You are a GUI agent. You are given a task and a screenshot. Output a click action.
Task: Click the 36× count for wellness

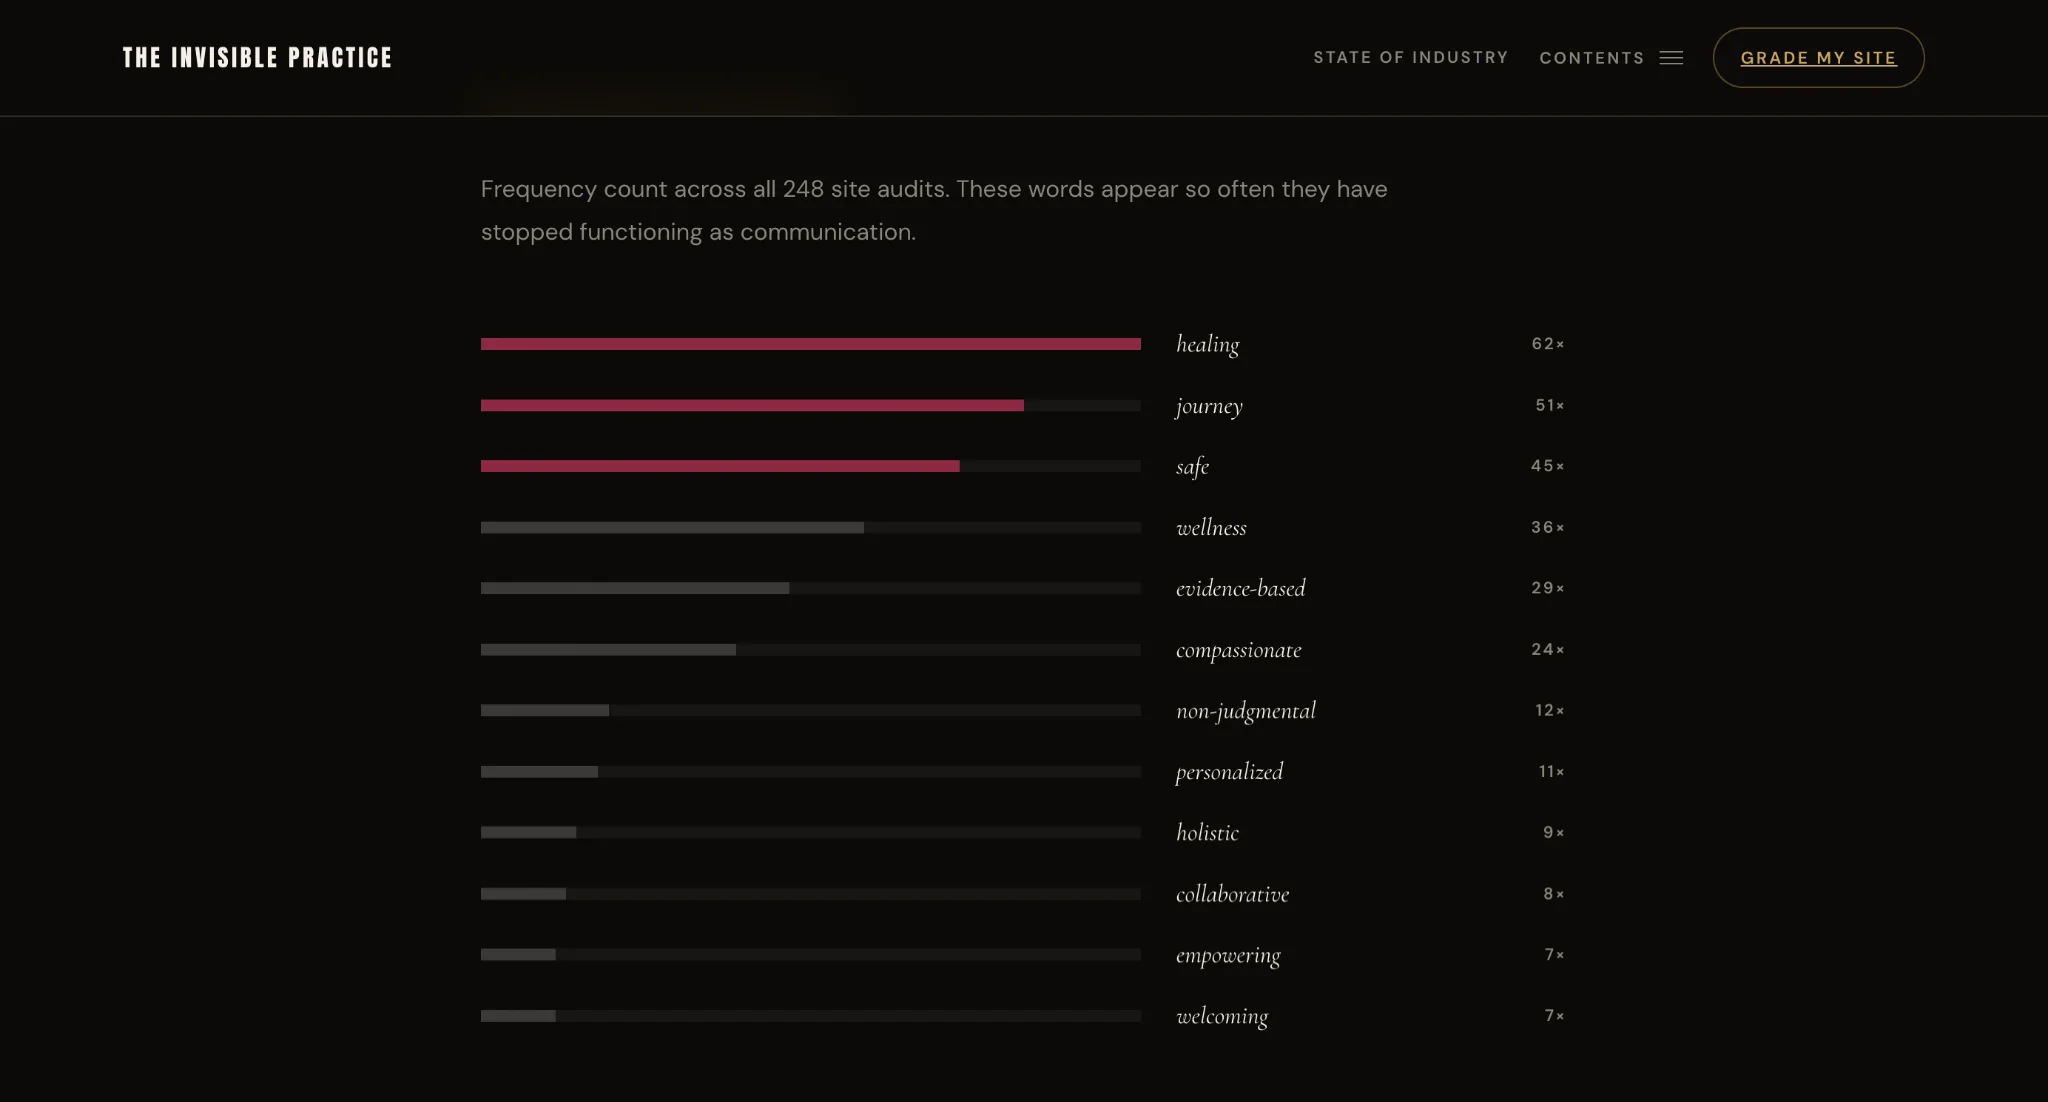(x=1547, y=527)
